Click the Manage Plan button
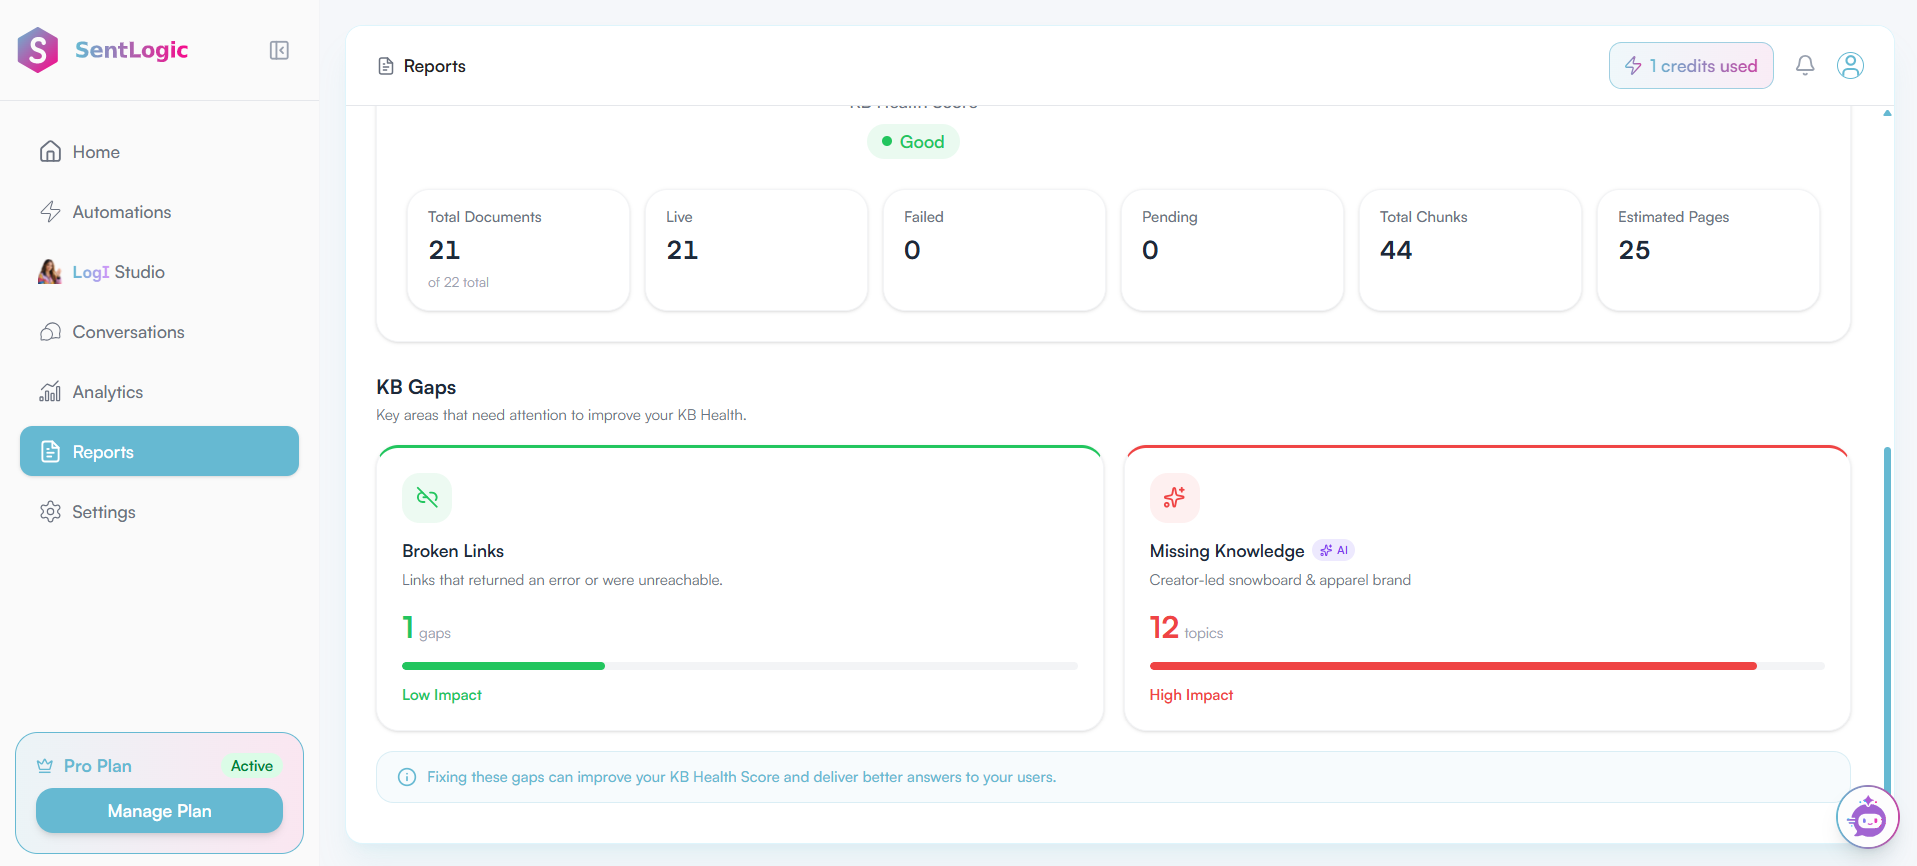1917x866 pixels. 159,811
